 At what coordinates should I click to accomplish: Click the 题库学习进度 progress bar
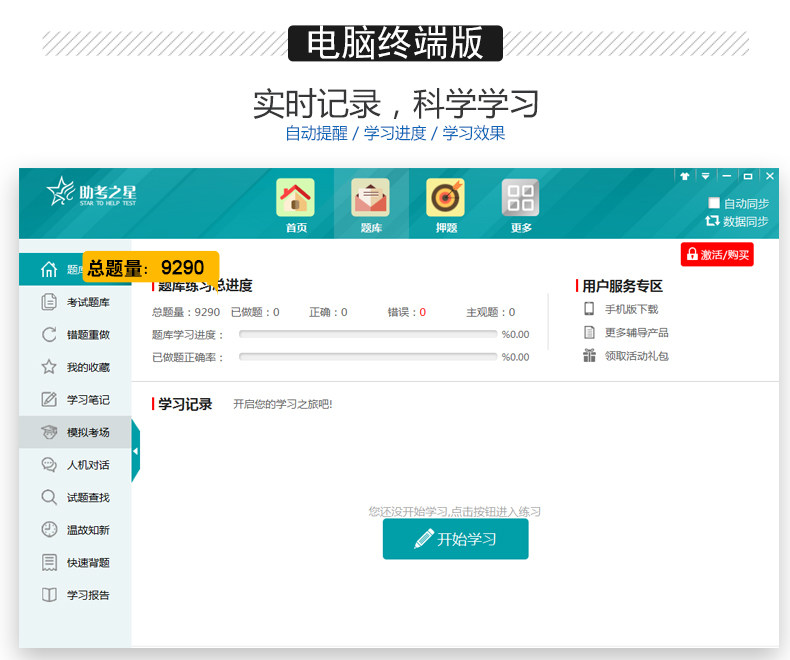(368, 334)
